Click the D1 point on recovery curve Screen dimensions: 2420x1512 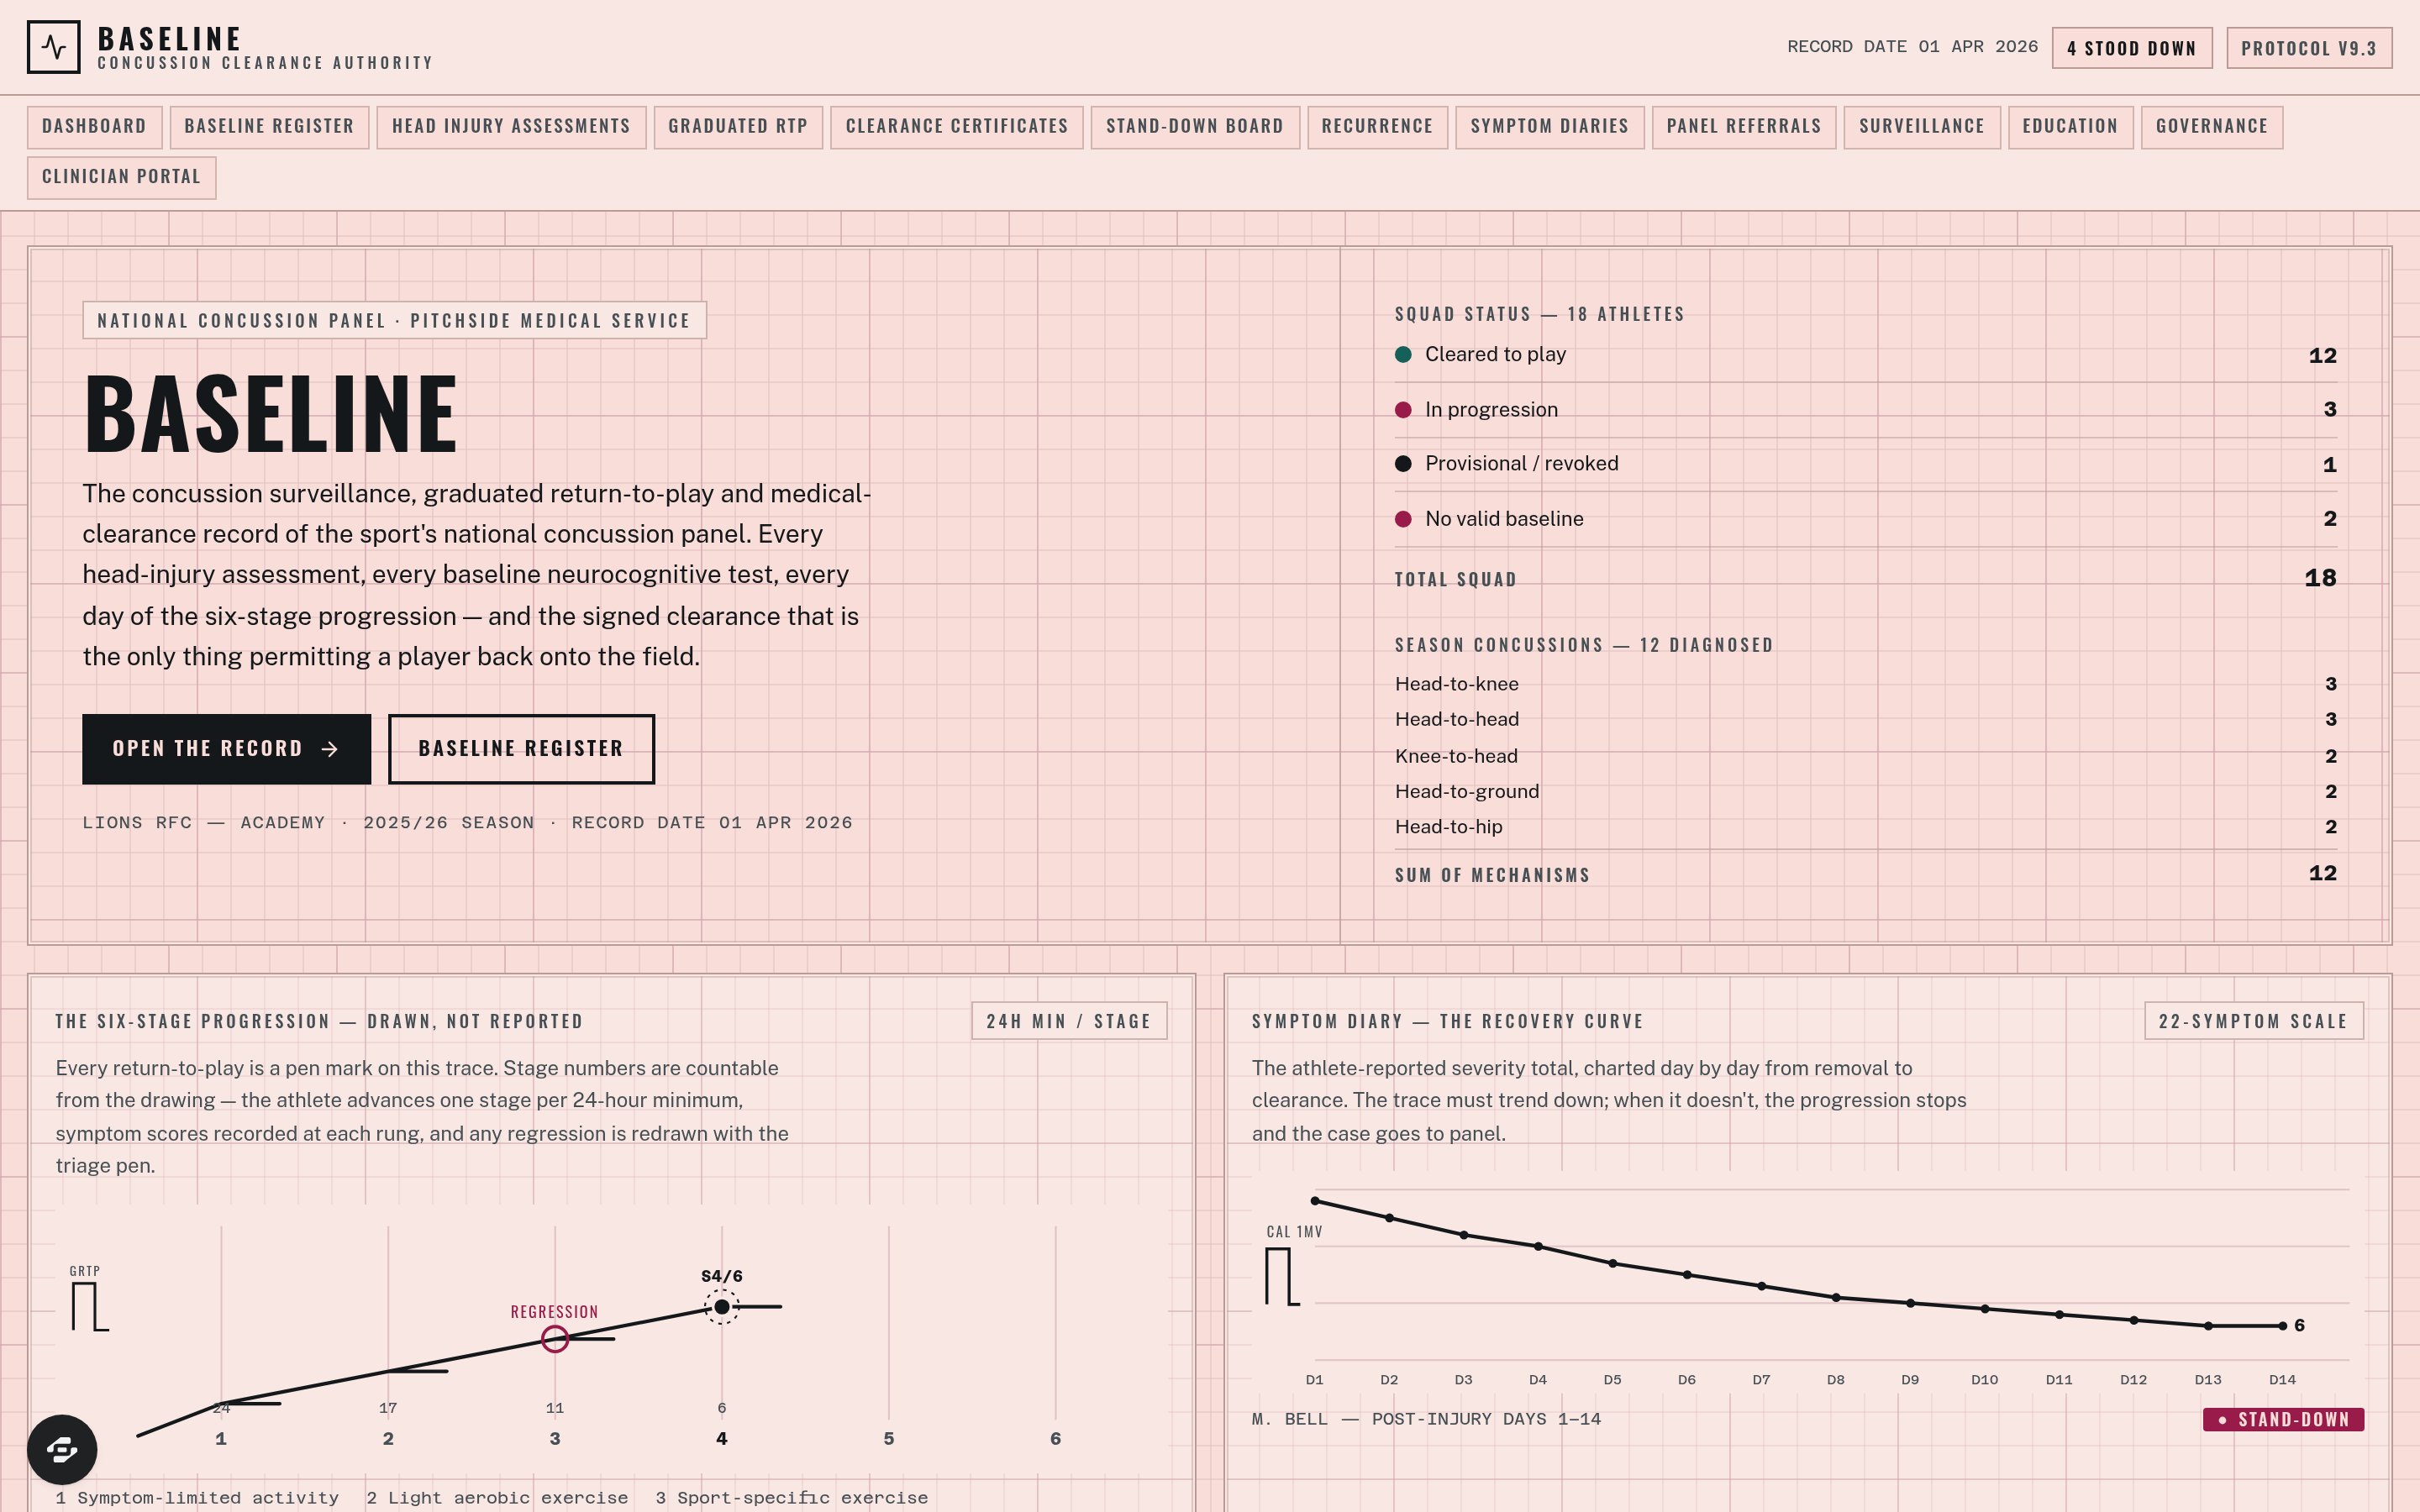click(1315, 1201)
